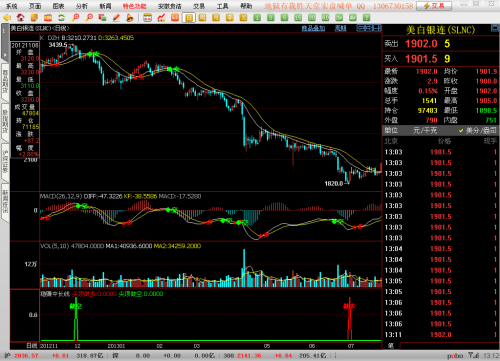Screen dimensions: 500x361
Task: Click the yellow back arrow toolbar icon
Action: click(x=7, y=18)
